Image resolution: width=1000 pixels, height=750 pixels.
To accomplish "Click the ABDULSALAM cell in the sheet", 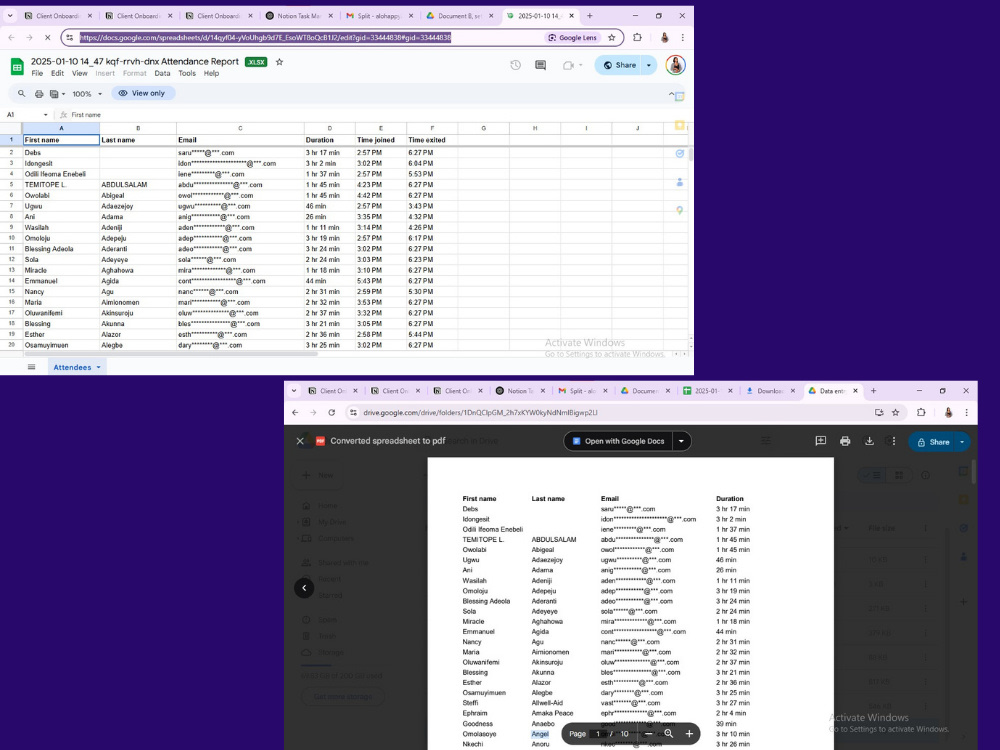I will coord(138,185).
